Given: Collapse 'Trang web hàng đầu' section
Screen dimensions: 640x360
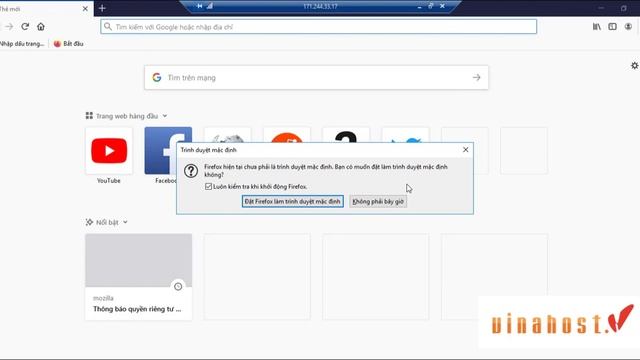Looking at the screenshot, I should [164, 116].
